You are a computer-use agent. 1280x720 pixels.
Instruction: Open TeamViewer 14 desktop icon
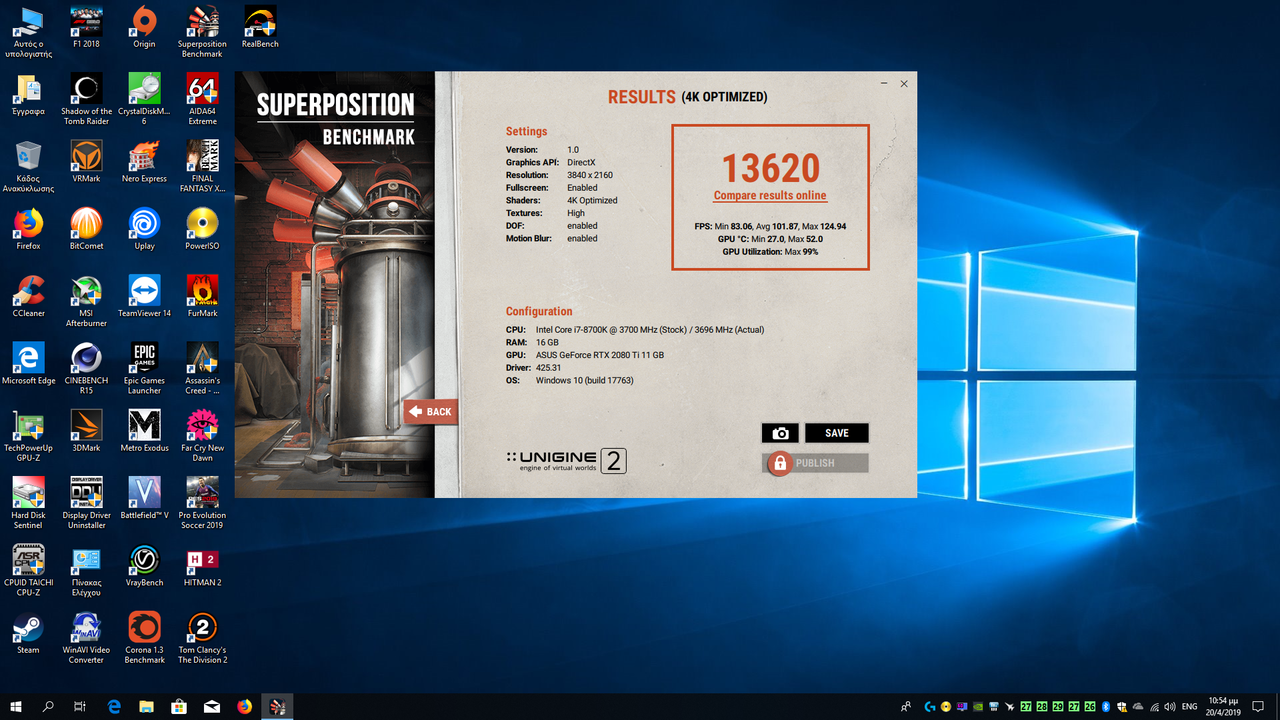[144, 296]
